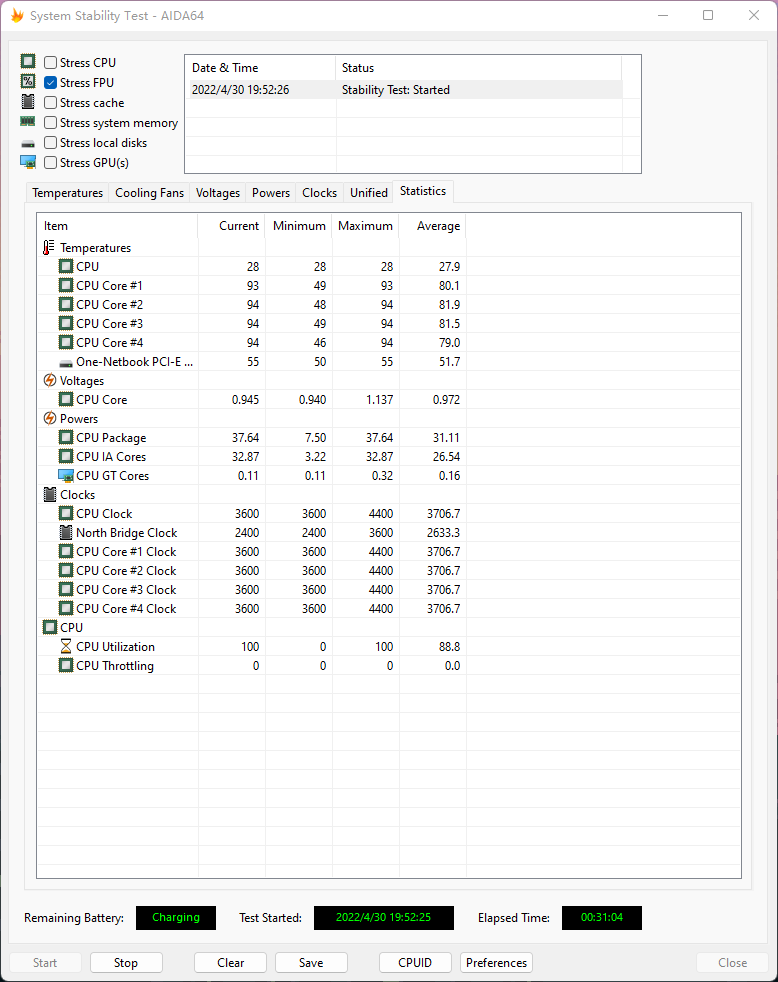
Task: Click the Clear button
Action: coord(231,963)
